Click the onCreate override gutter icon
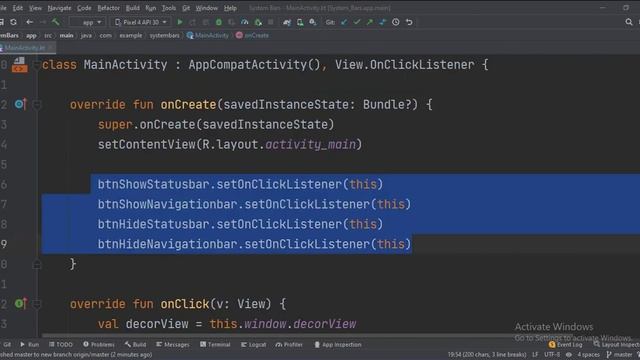The height and width of the screenshot is (360, 640). point(20,104)
